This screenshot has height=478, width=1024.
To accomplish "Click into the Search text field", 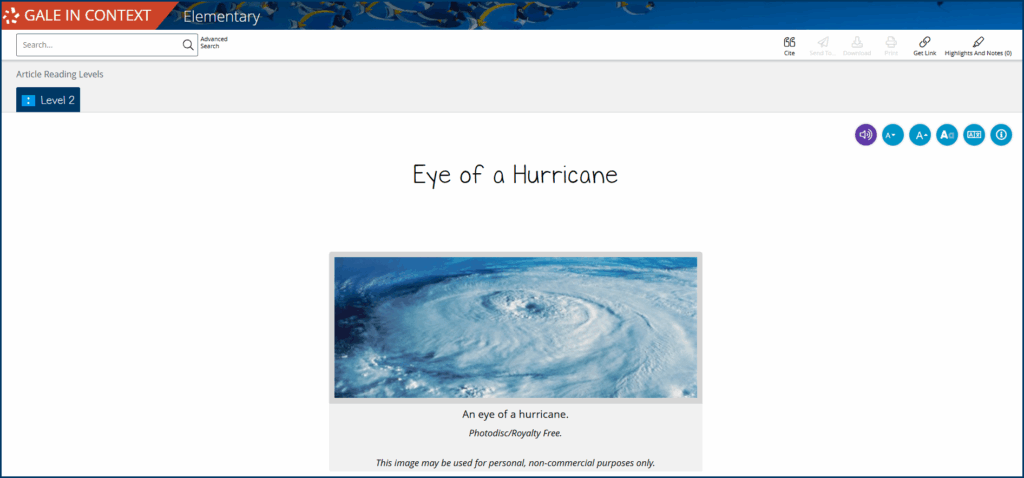I will click(x=98, y=45).
